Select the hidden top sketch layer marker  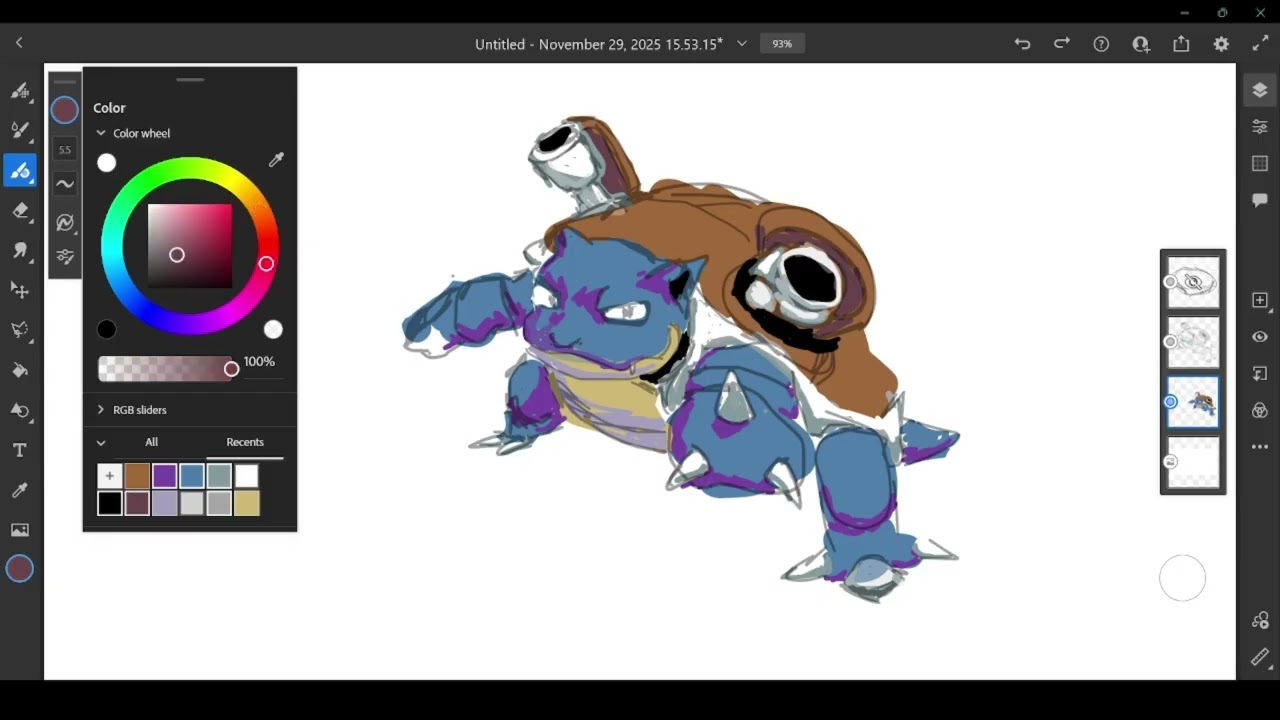(x=1170, y=282)
